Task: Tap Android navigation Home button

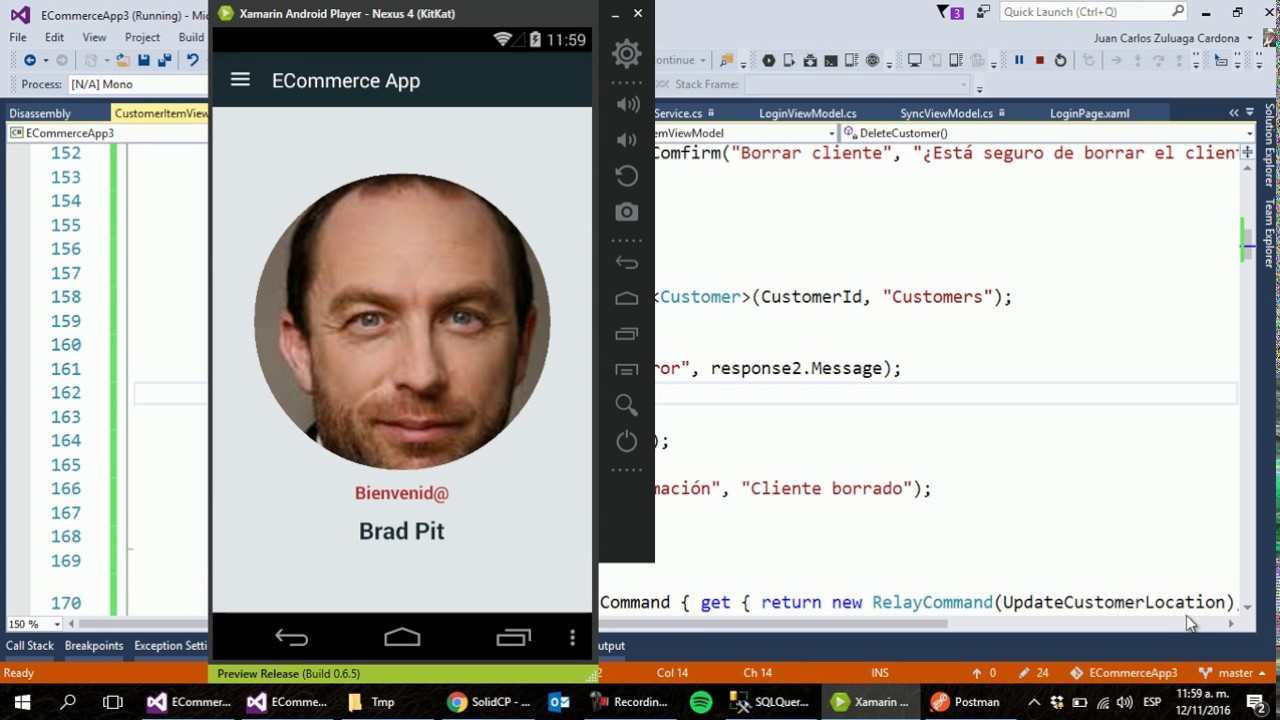Action: [x=402, y=637]
